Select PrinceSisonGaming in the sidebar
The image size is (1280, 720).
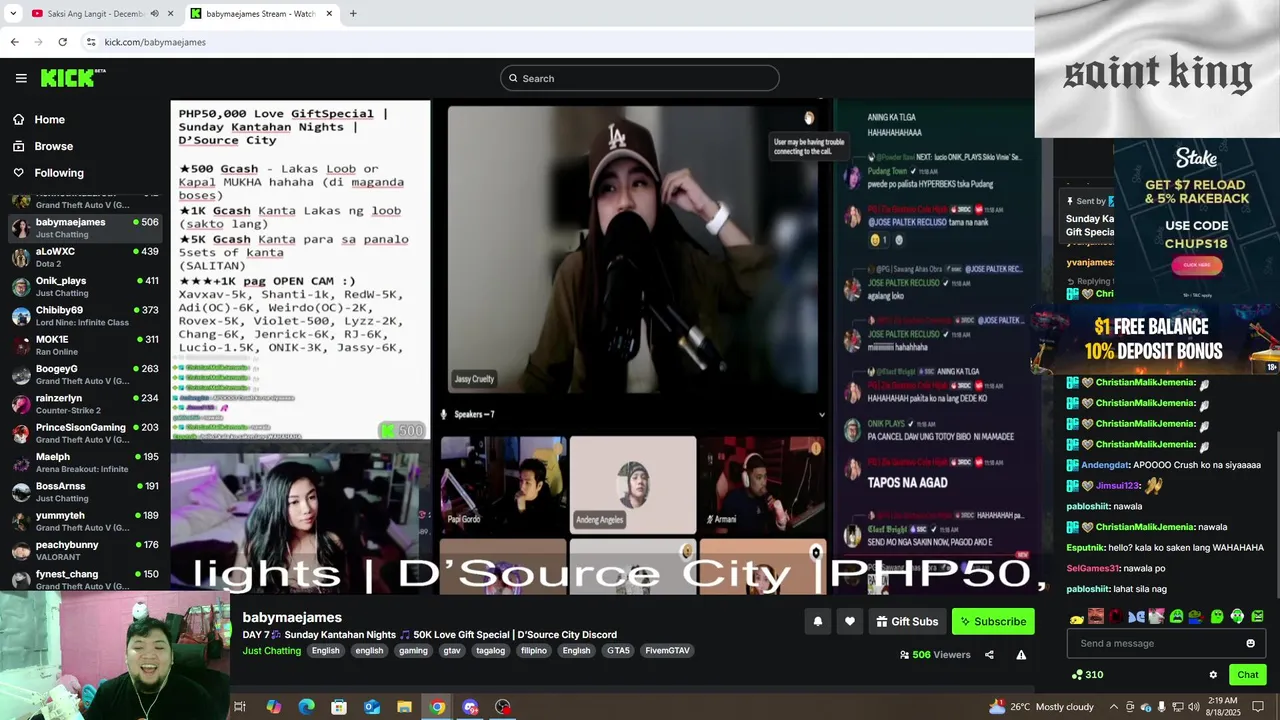coord(85,433)
